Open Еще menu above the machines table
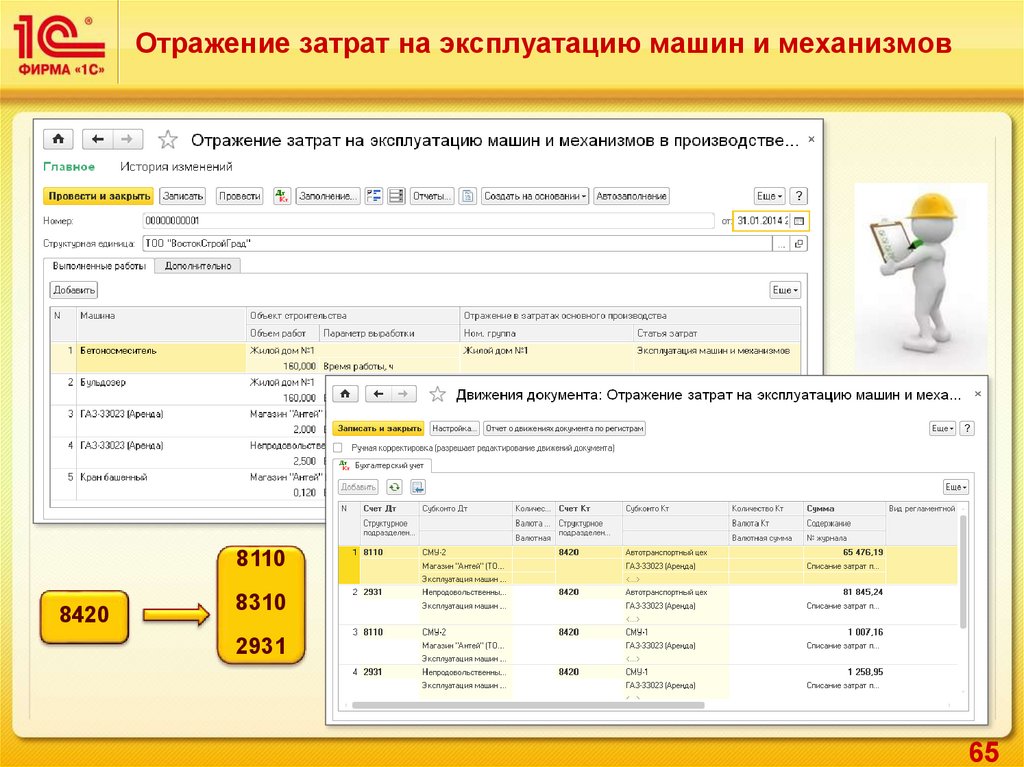 [x=784, y=290]
